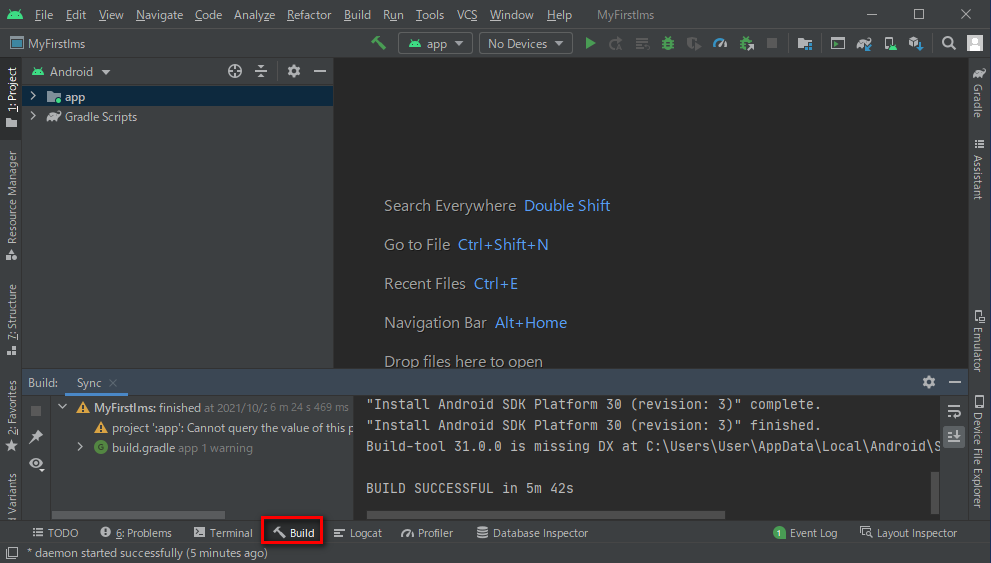The height and width of the screenshot is (563, 991).
Task: Click the Run Anything toolbar icon
Action: tap(837, 43)
